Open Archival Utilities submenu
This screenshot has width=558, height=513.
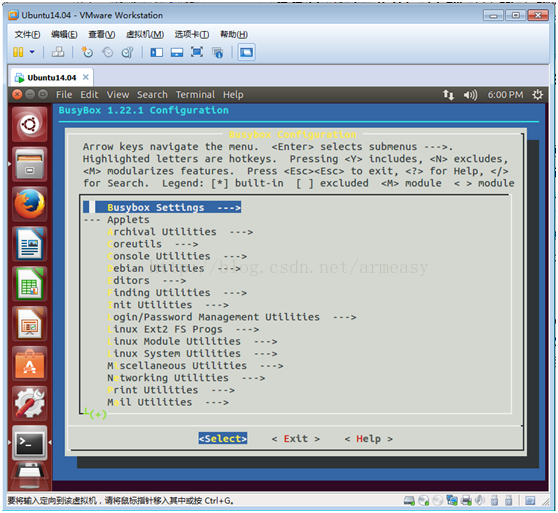coord(180,232)
